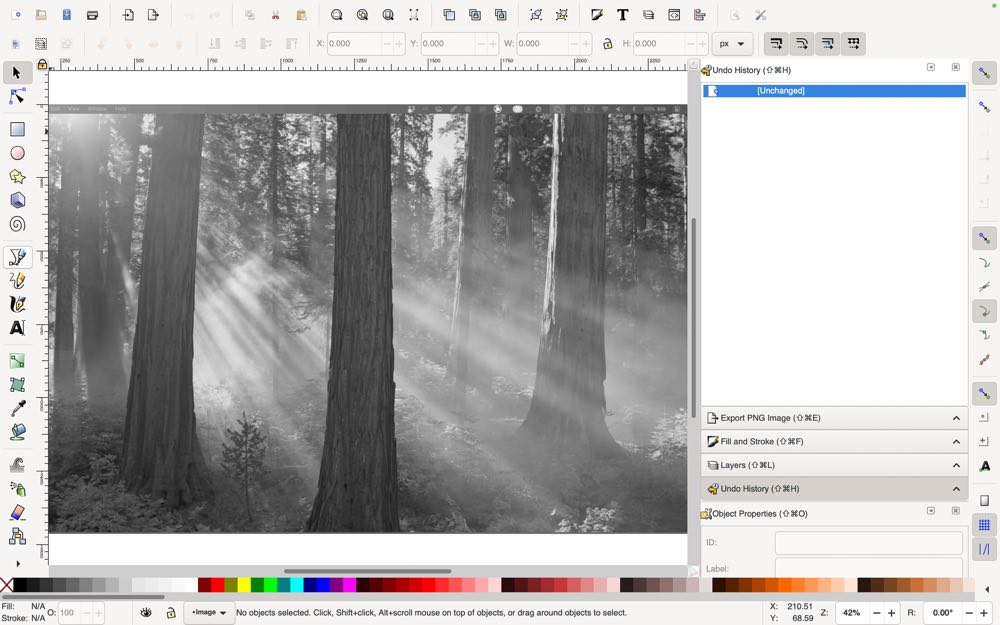This screenshot has width=1000, height=625.
Task: Toggle move patterns with objects
Action: [853, 43]
